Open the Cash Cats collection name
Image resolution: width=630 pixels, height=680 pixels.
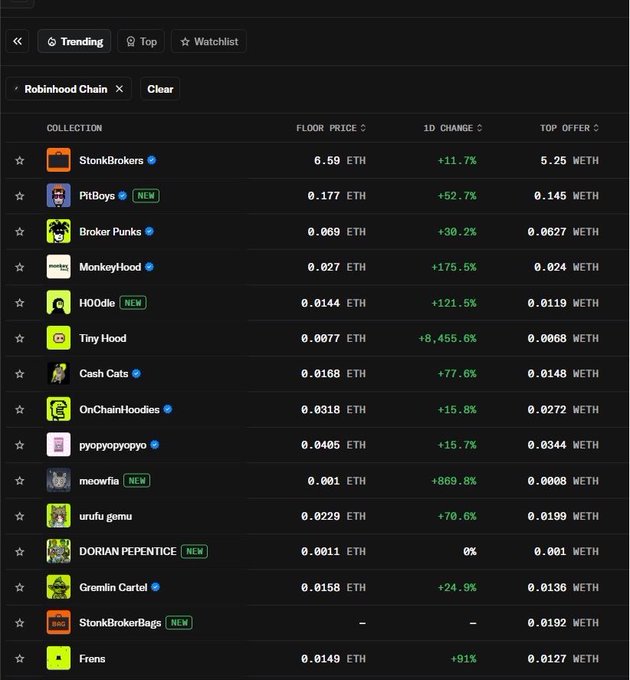[x=104, y=374]
